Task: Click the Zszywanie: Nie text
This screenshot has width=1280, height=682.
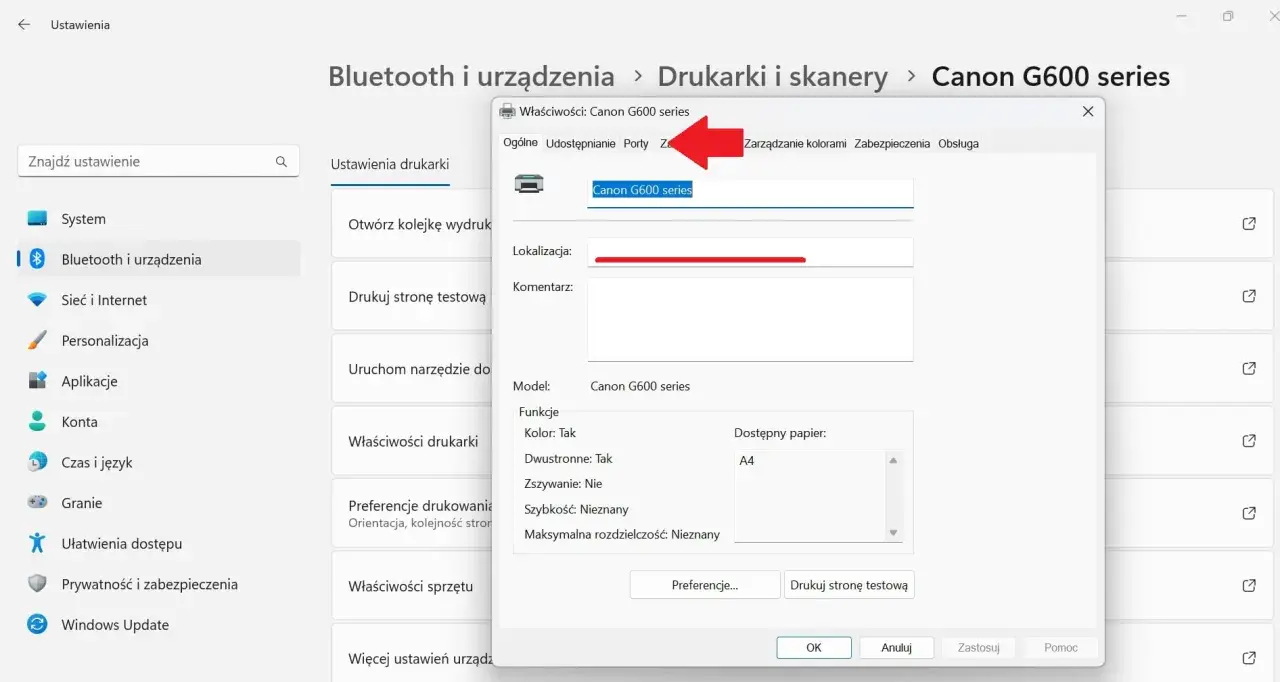Action: 563,484
